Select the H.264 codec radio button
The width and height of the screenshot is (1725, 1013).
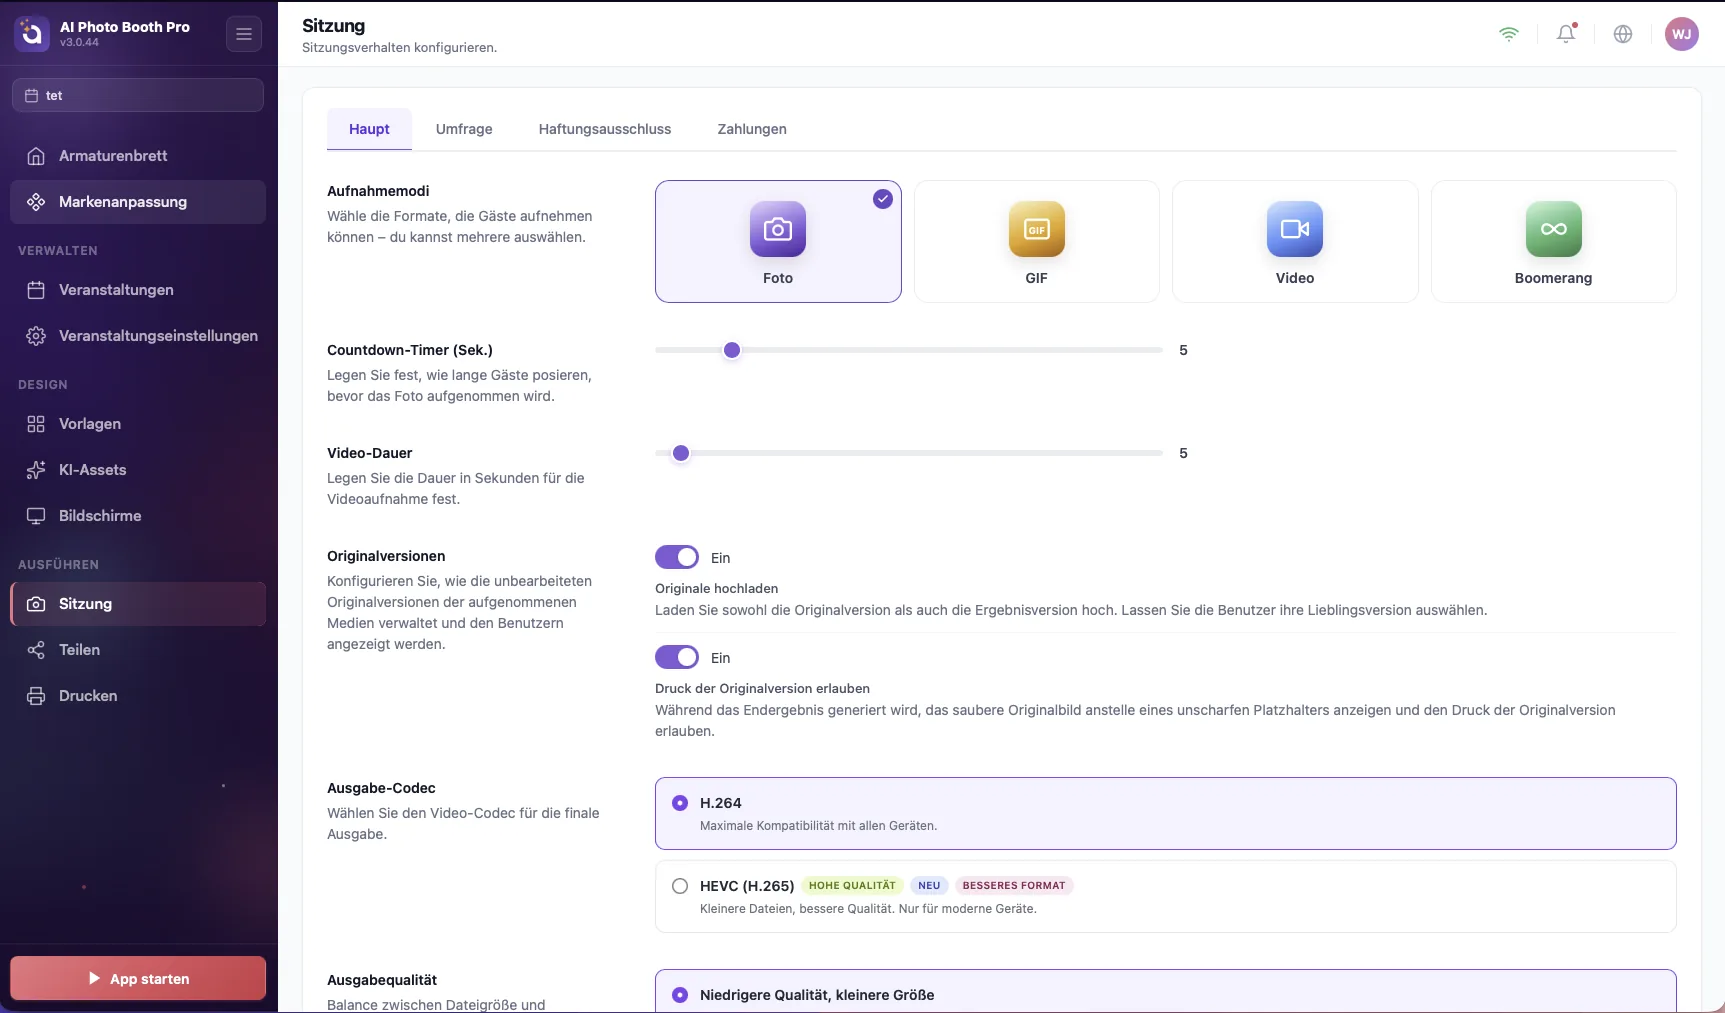[680, 803]
